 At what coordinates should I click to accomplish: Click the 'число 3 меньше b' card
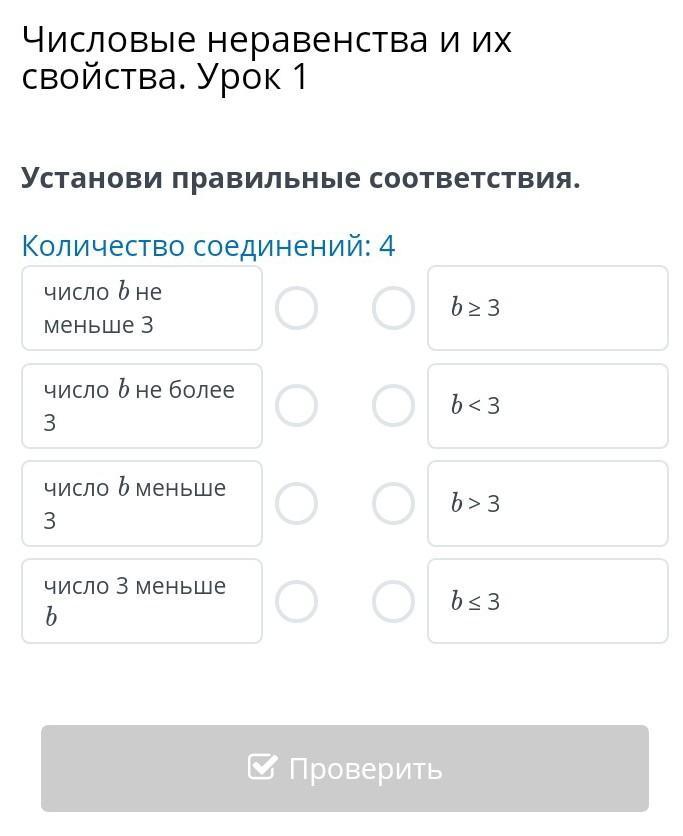(142, 601)
